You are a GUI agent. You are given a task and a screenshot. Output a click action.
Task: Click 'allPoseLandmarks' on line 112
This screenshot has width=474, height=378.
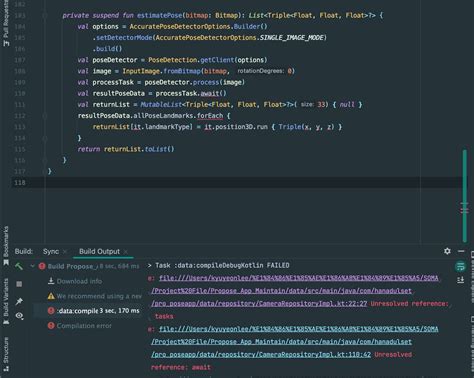(163, 116)
